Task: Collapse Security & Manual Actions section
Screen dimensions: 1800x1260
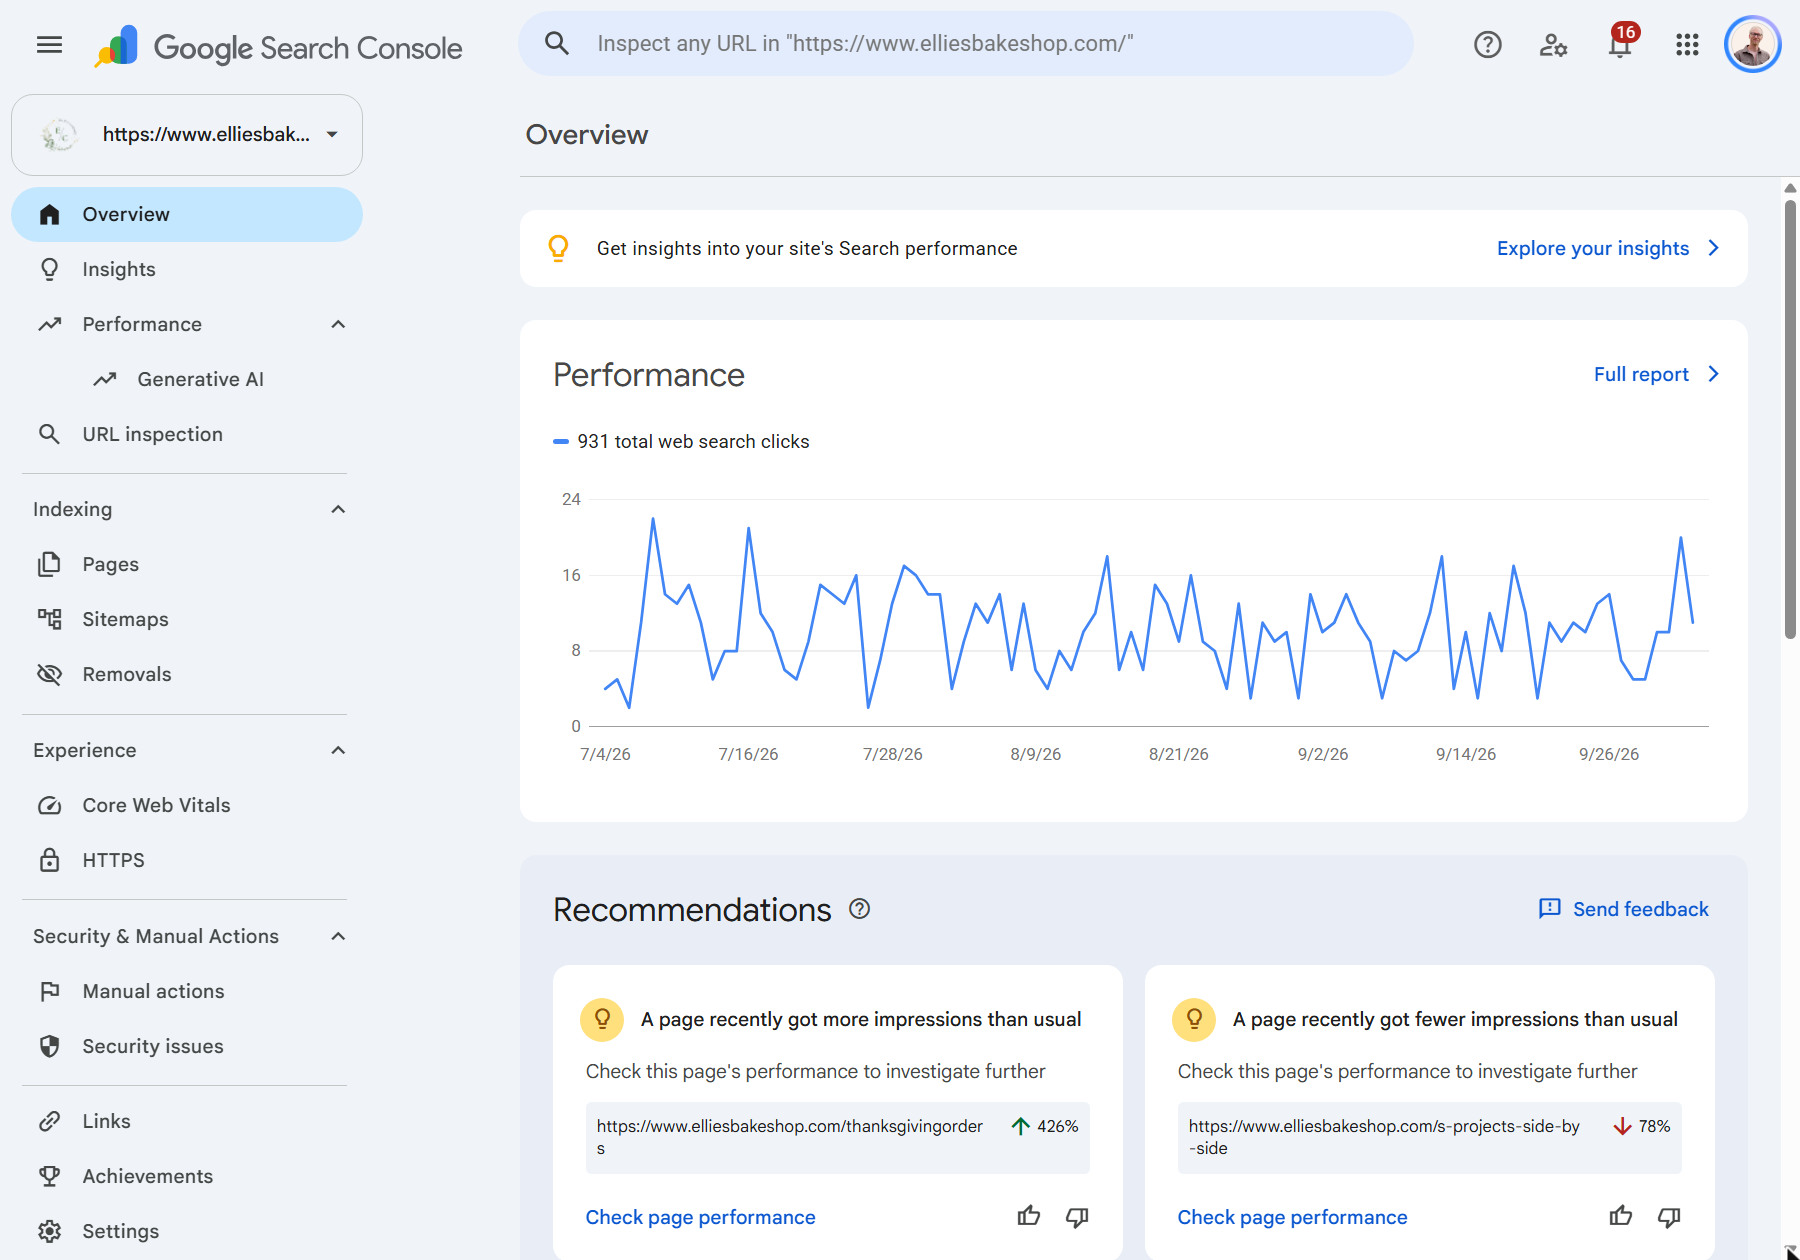Action: pos(338,936)
